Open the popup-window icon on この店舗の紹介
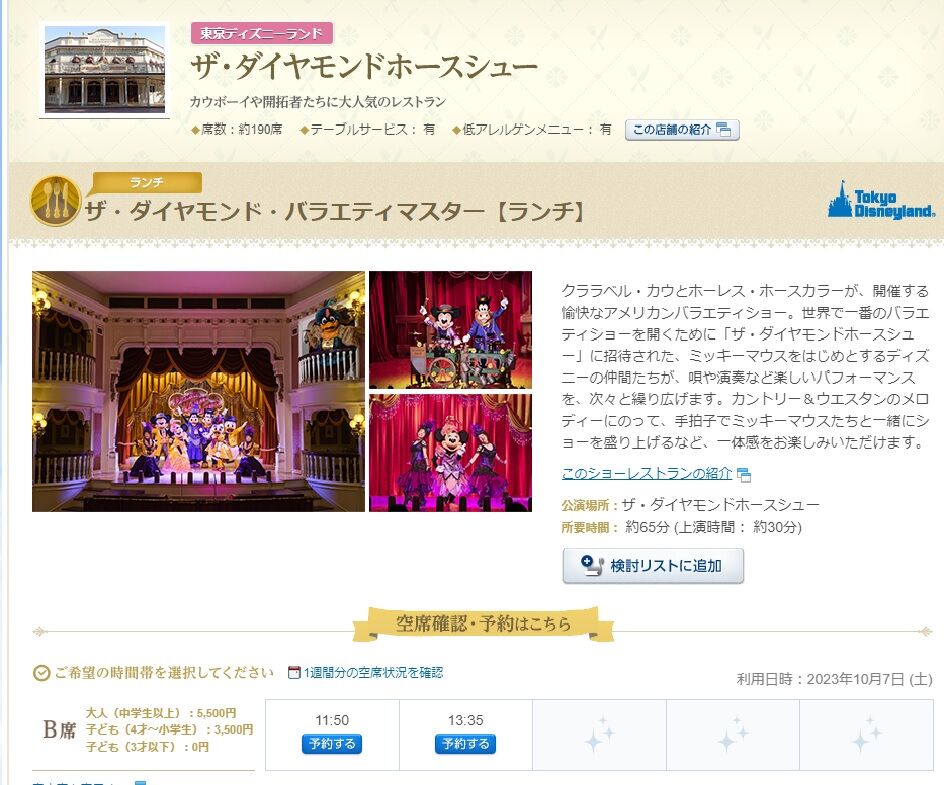Screen dimensions: 944x785 [x=724, y=129]
